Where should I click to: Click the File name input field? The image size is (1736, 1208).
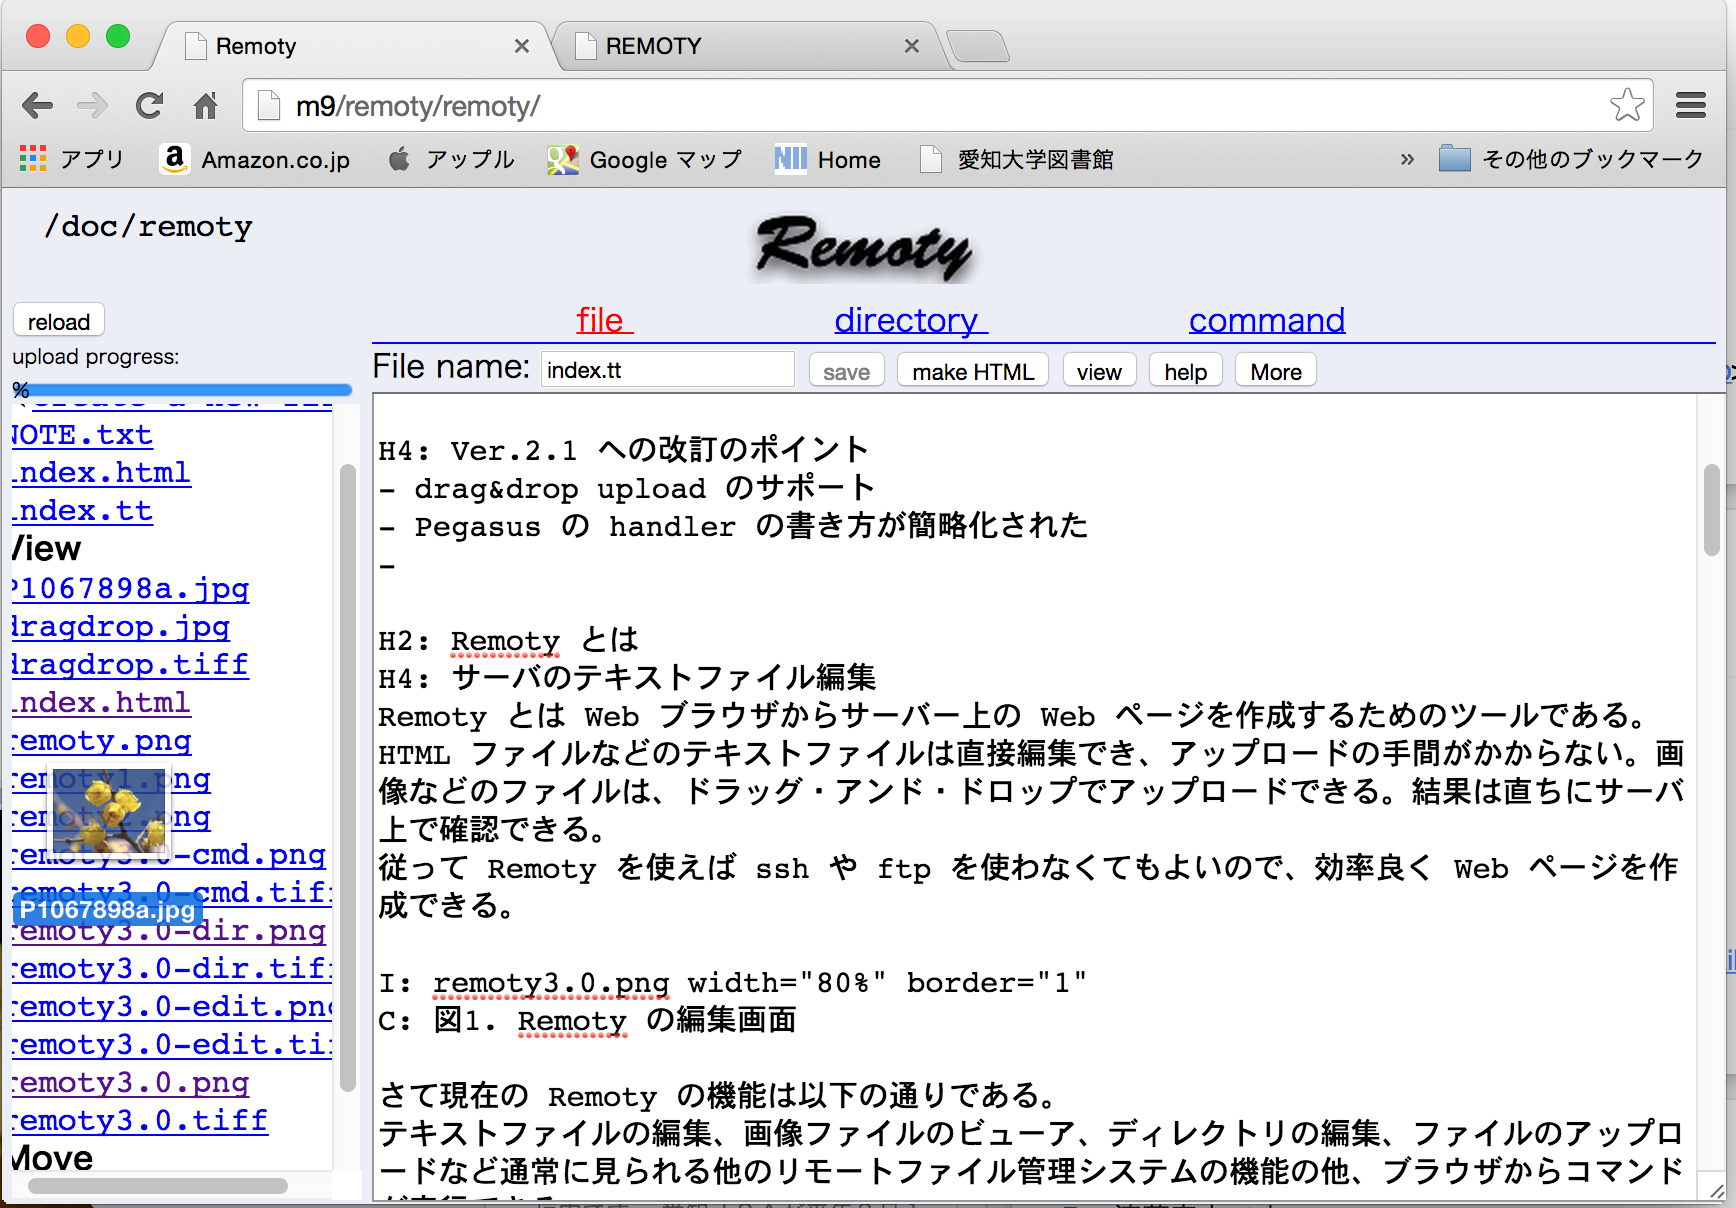pyautogui.click(x=667, y=370)
